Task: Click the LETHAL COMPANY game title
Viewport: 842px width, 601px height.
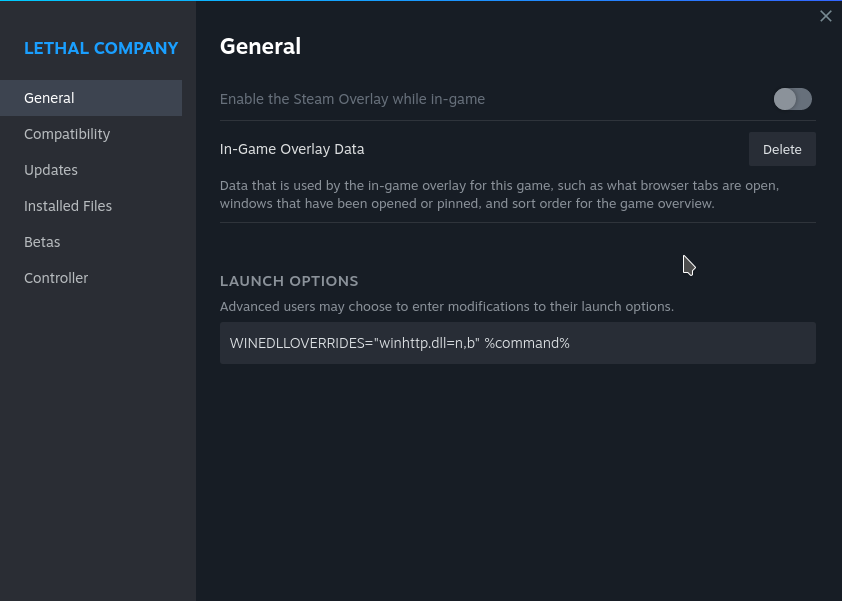Action: tap(101, 48)
